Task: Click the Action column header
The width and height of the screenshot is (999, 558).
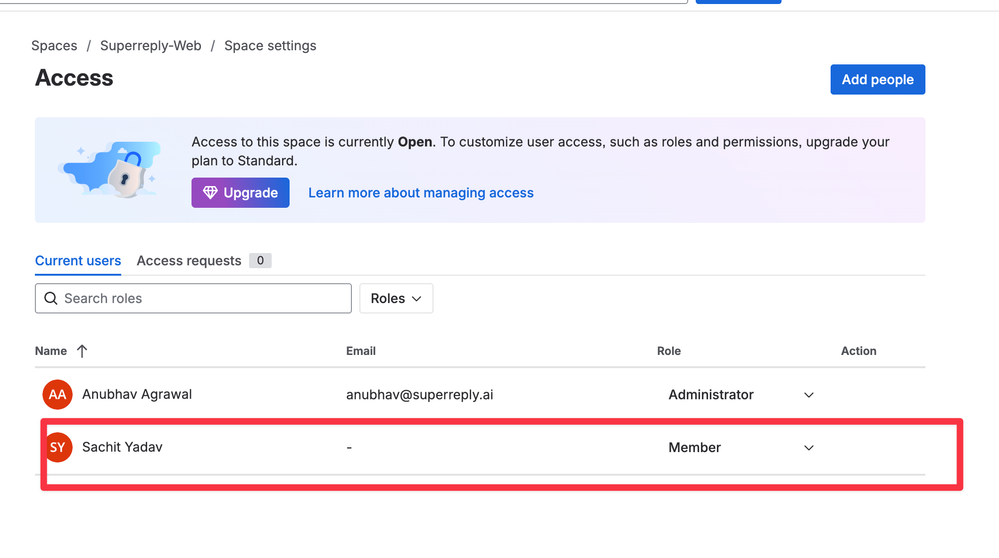Action: coord(858,351)
